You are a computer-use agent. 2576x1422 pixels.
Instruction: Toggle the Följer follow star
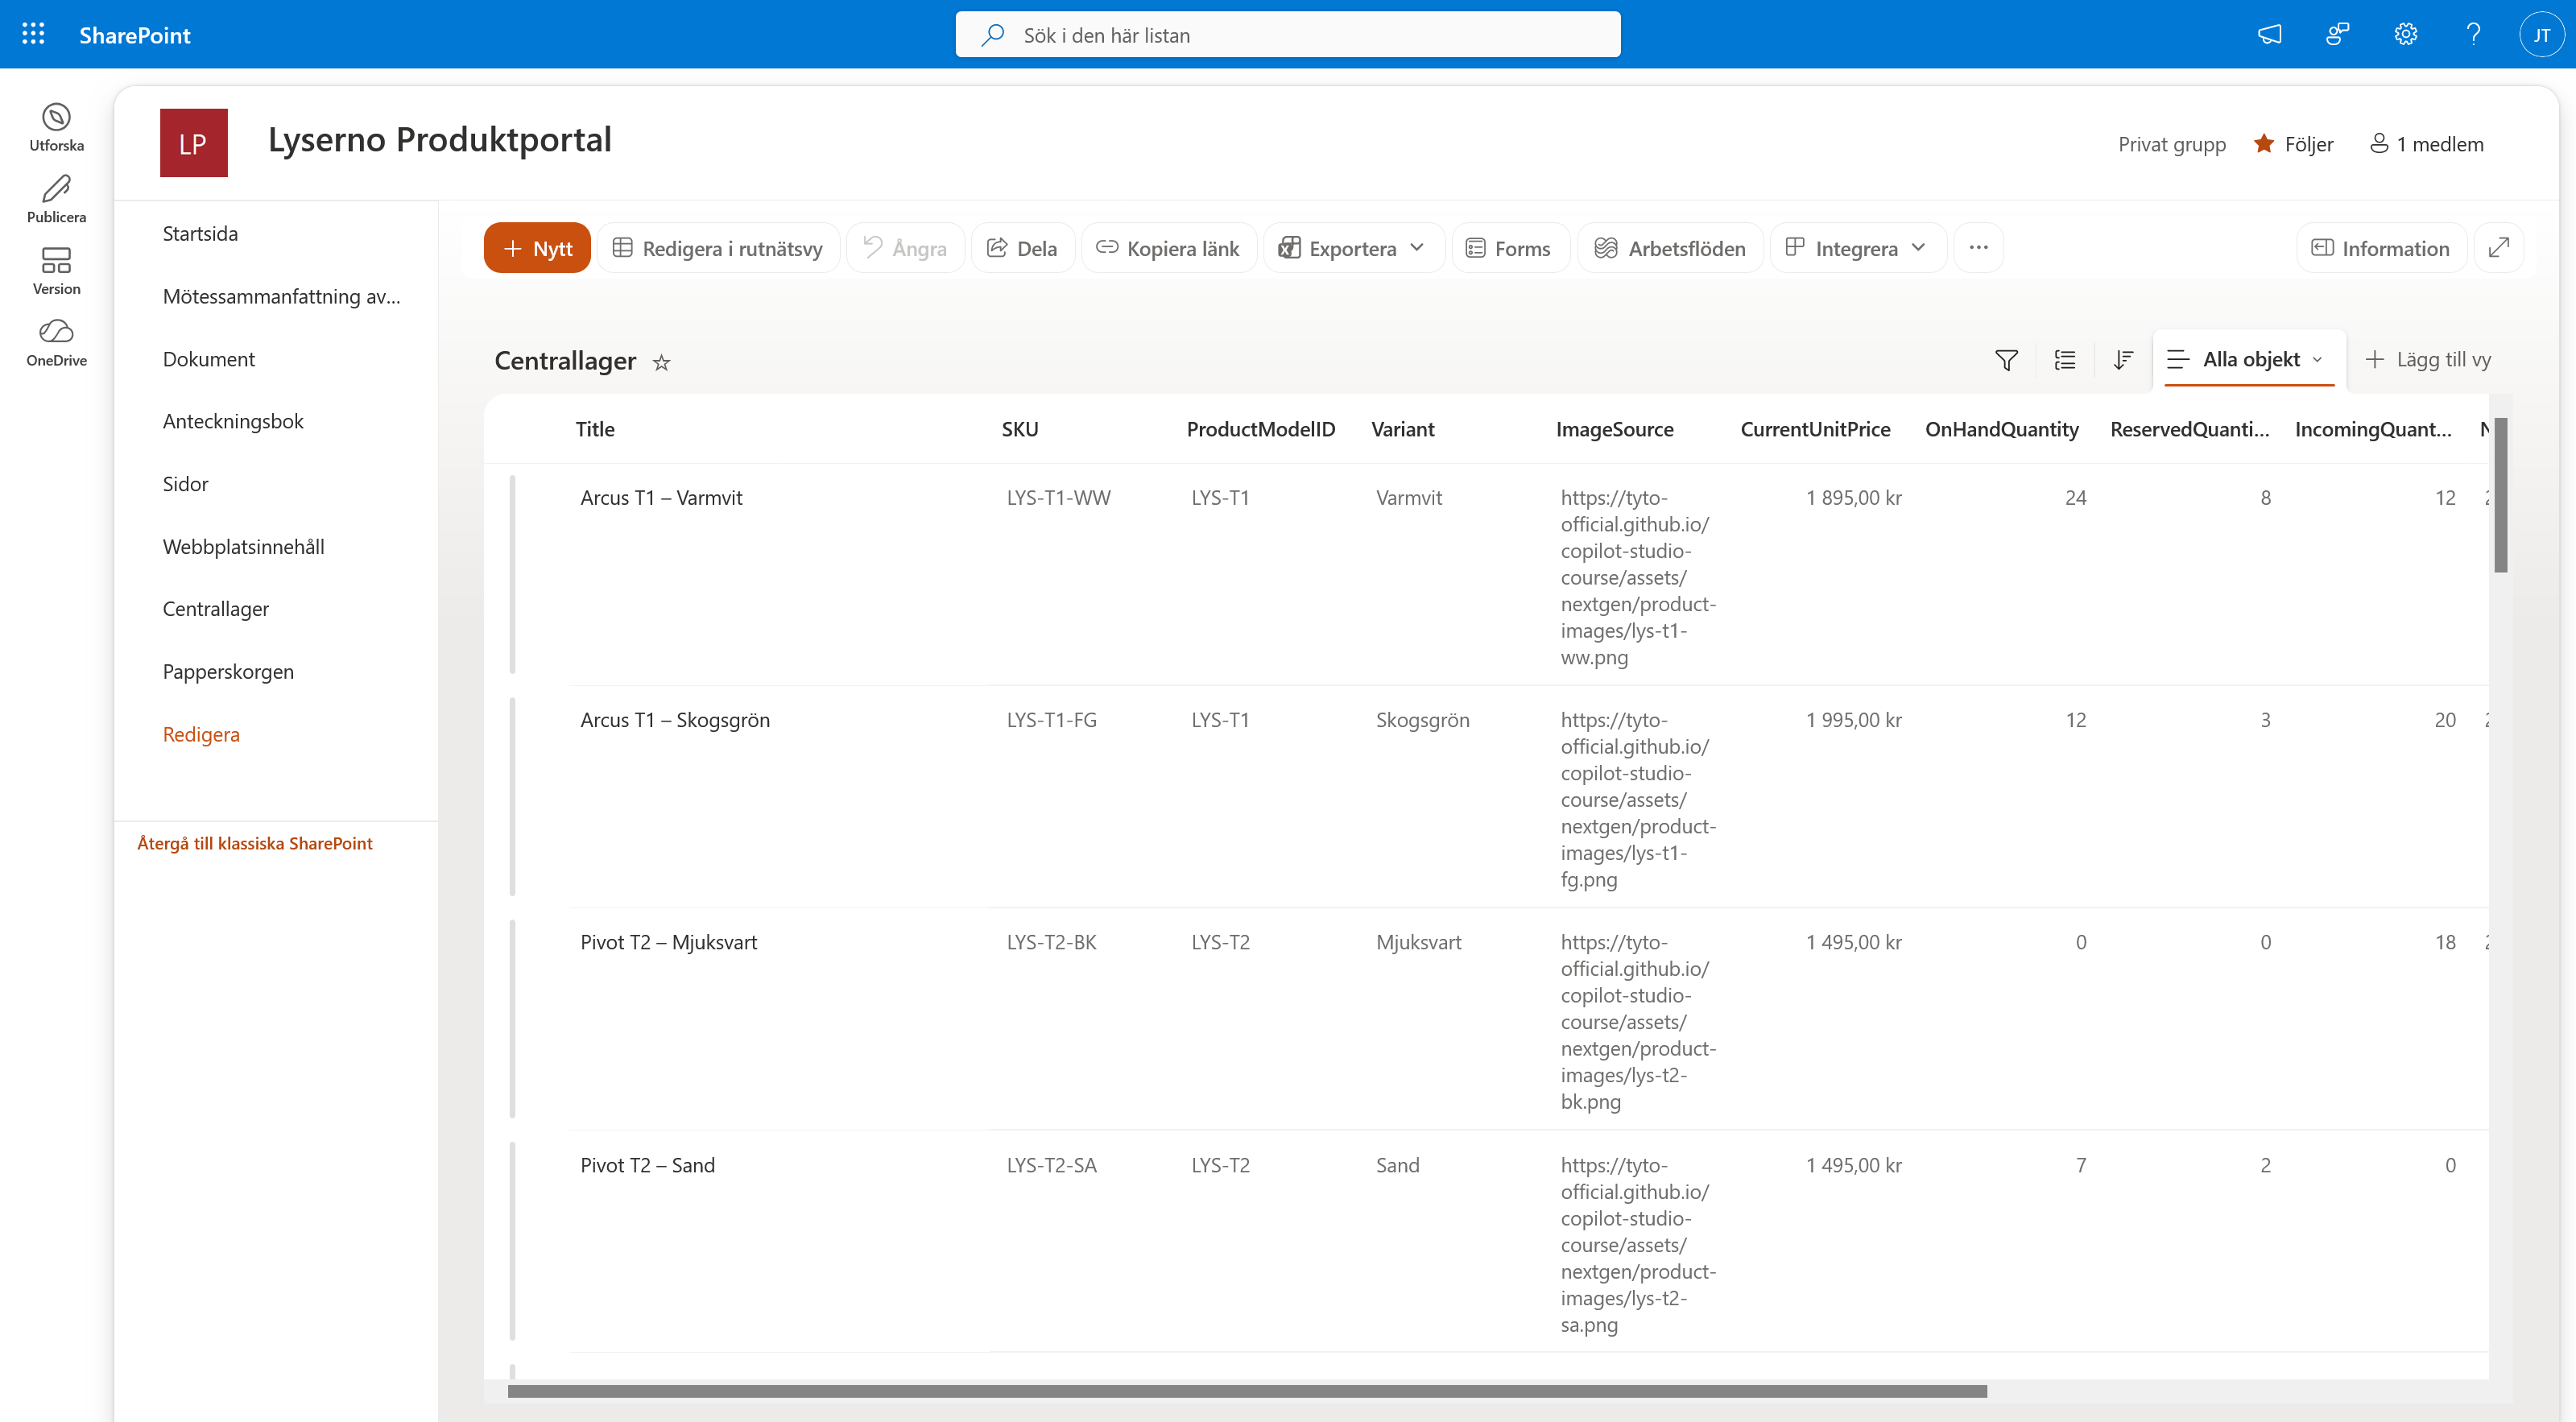tap(2264, 144)
